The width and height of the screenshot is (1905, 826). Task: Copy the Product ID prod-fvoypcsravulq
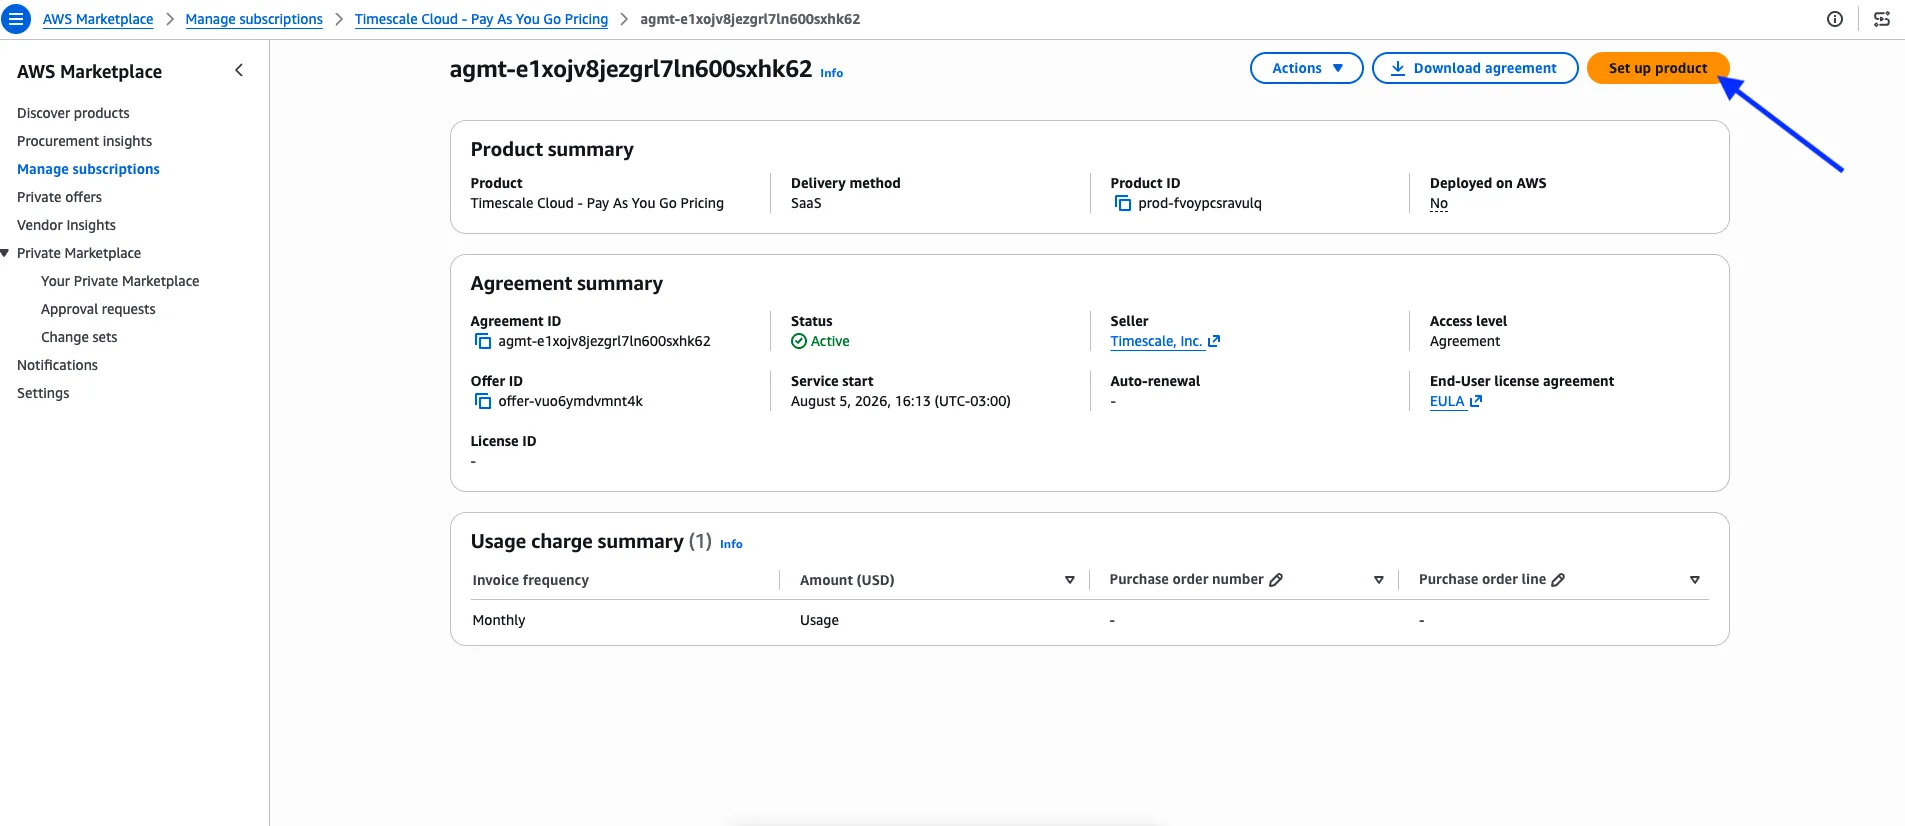pyautogui.click(x=1123, y=203)
